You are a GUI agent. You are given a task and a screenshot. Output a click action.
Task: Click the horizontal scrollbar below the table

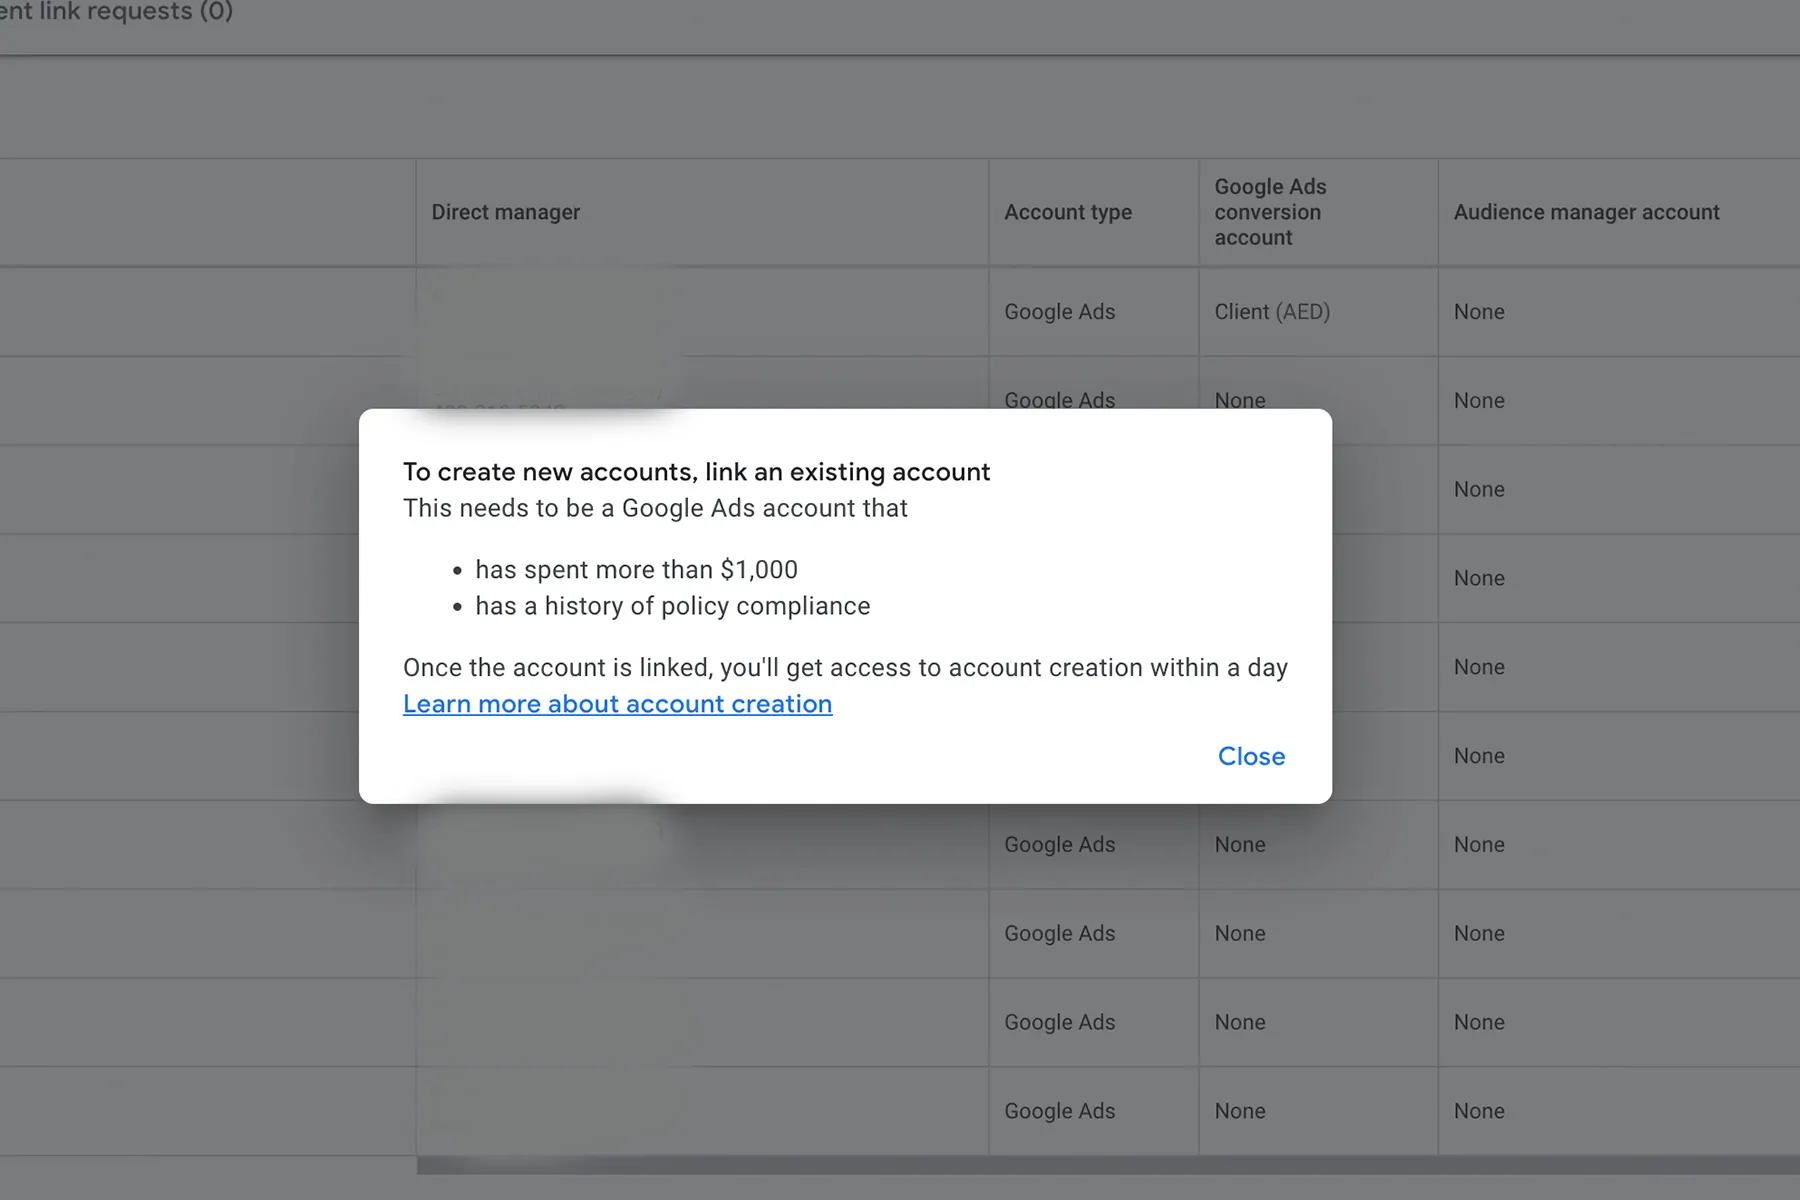1100,1165
